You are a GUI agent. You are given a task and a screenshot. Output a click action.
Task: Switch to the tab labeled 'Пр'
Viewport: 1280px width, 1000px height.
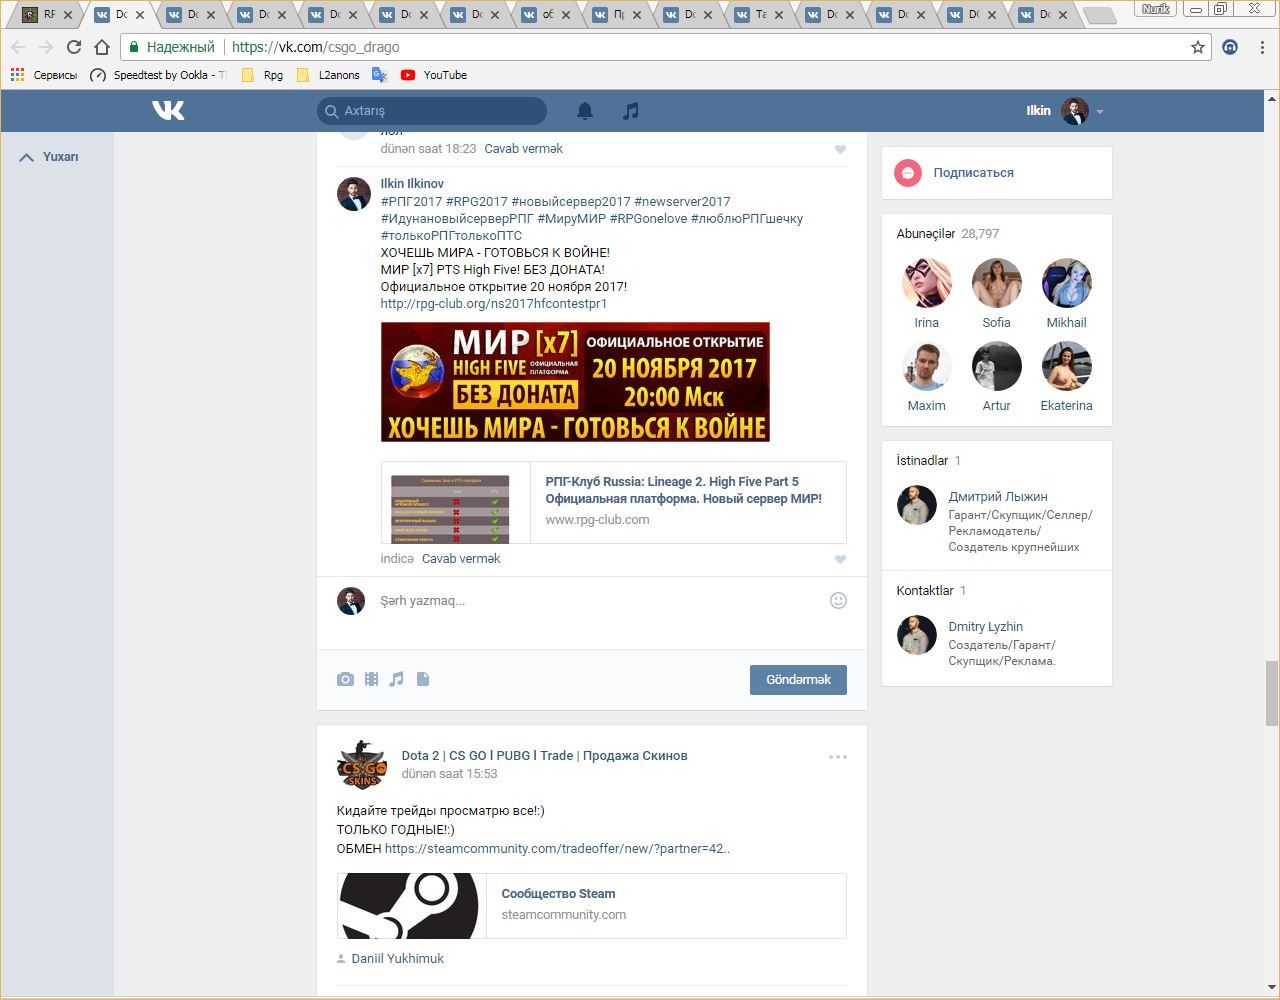(x=616, y=15)
